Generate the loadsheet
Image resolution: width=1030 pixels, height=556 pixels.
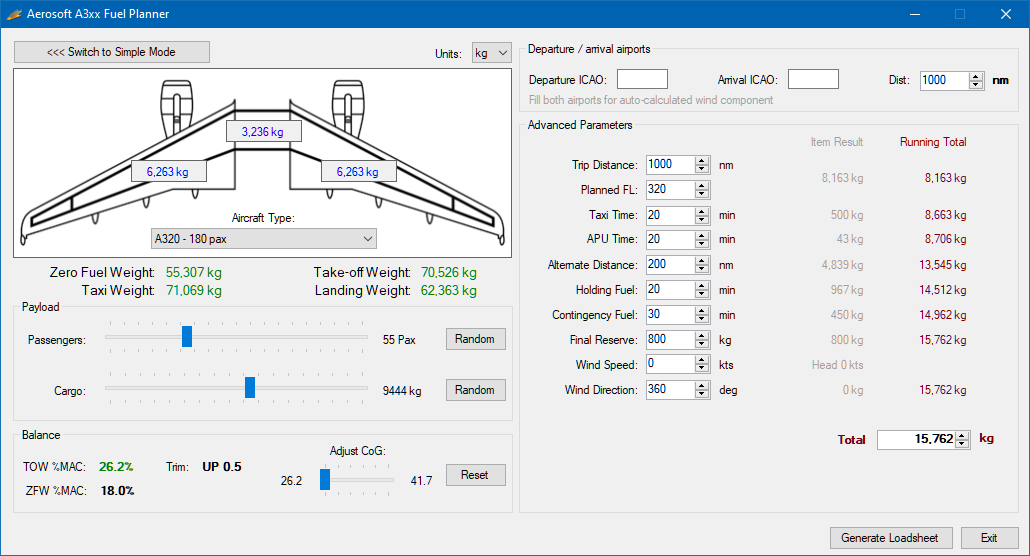[890, 538]
